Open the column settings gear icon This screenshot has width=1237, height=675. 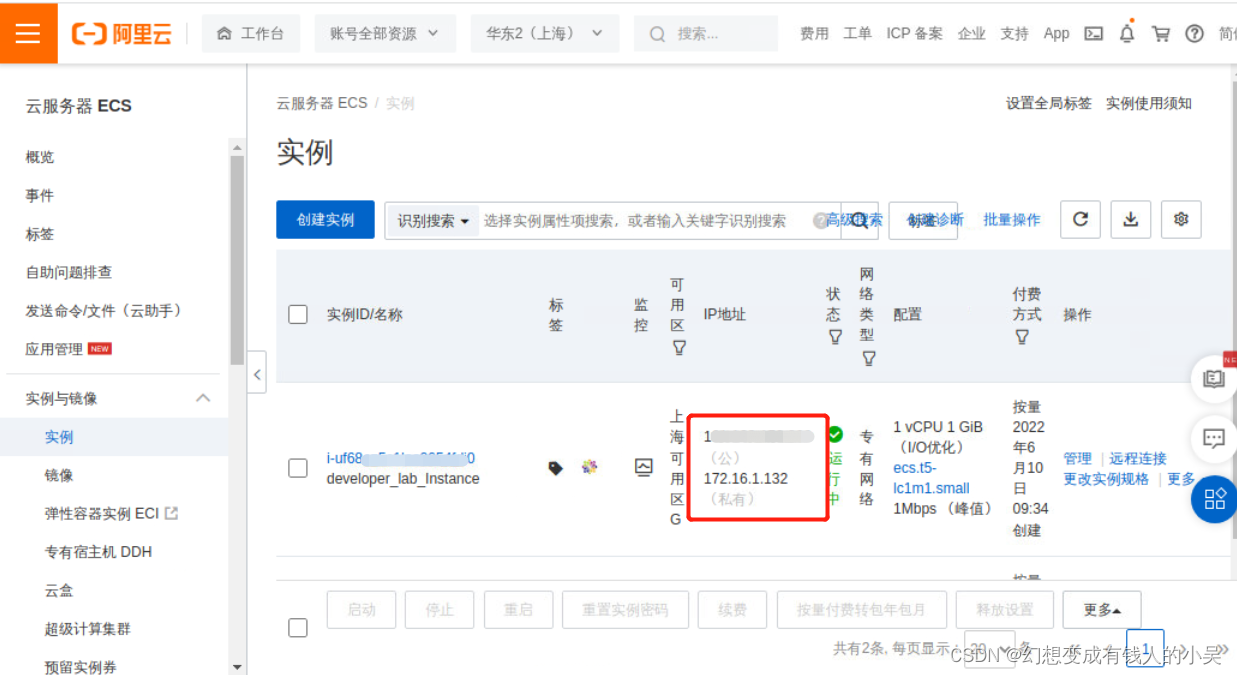[x=1181, y=219]
